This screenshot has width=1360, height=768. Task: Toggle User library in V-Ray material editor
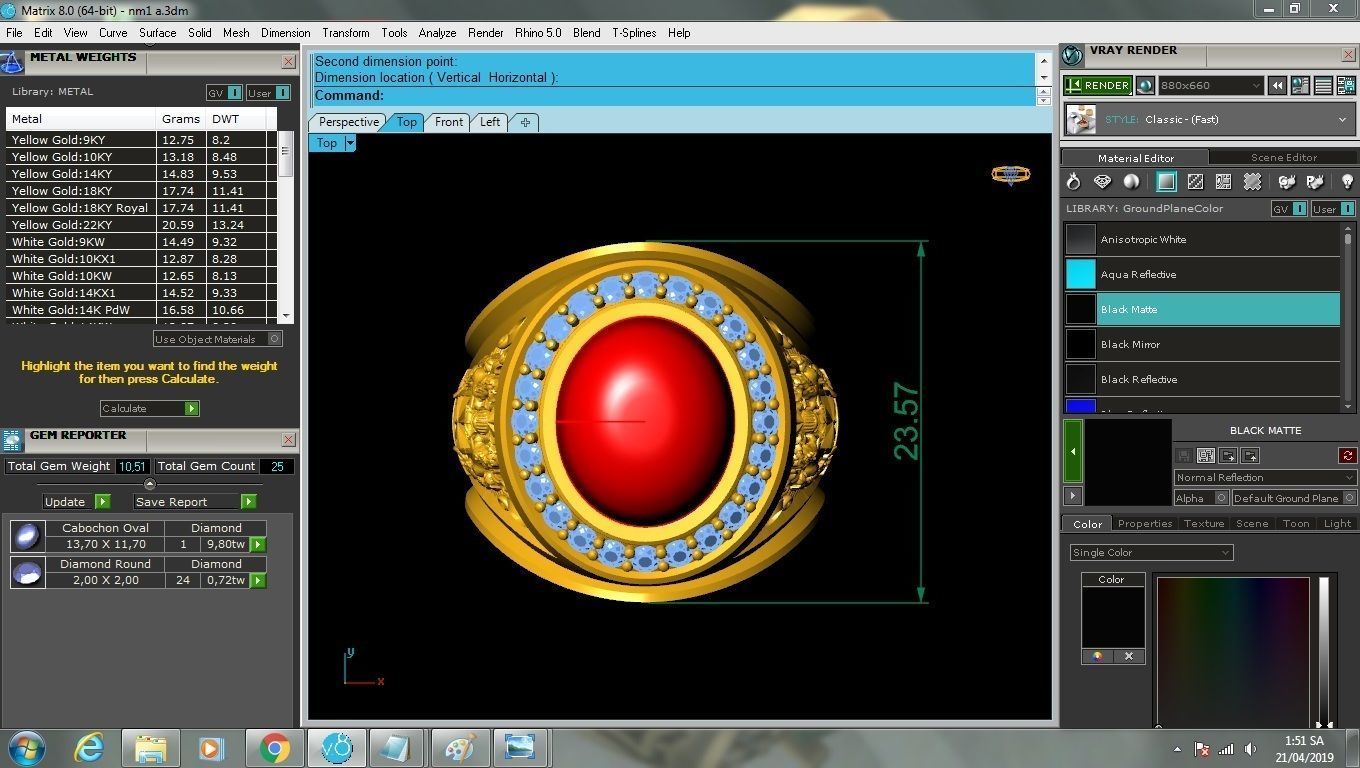[x=1333, y=209]
